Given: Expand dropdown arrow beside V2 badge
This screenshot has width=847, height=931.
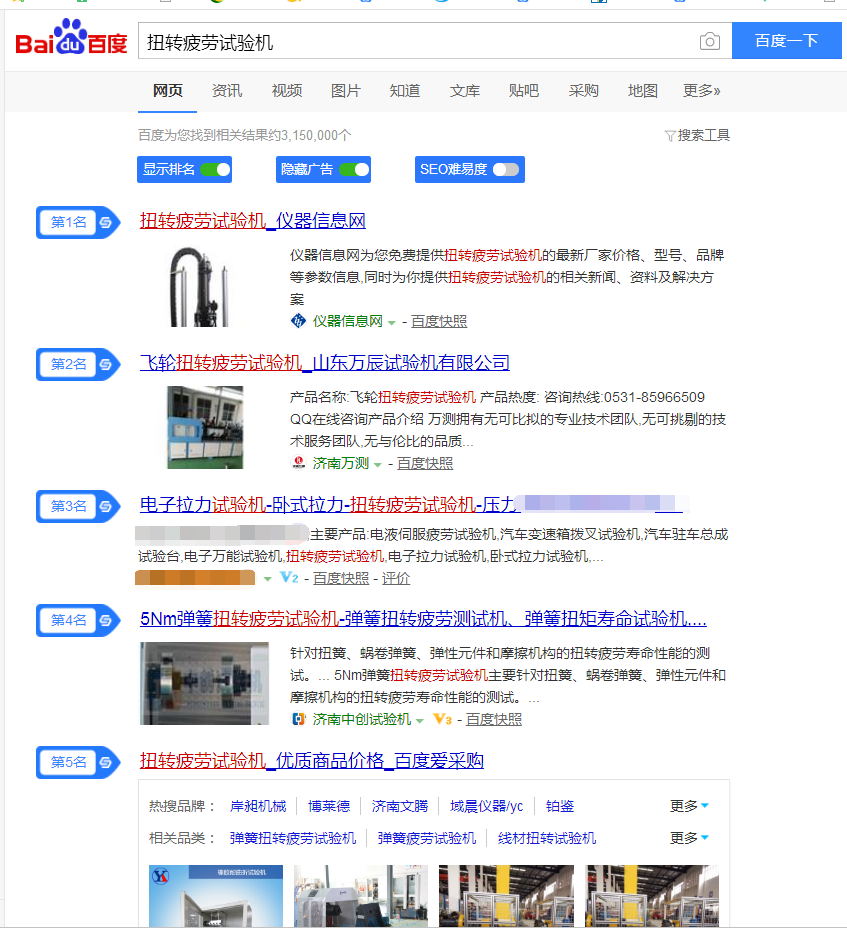Looking at the screenshot, I should click(268, 579).
